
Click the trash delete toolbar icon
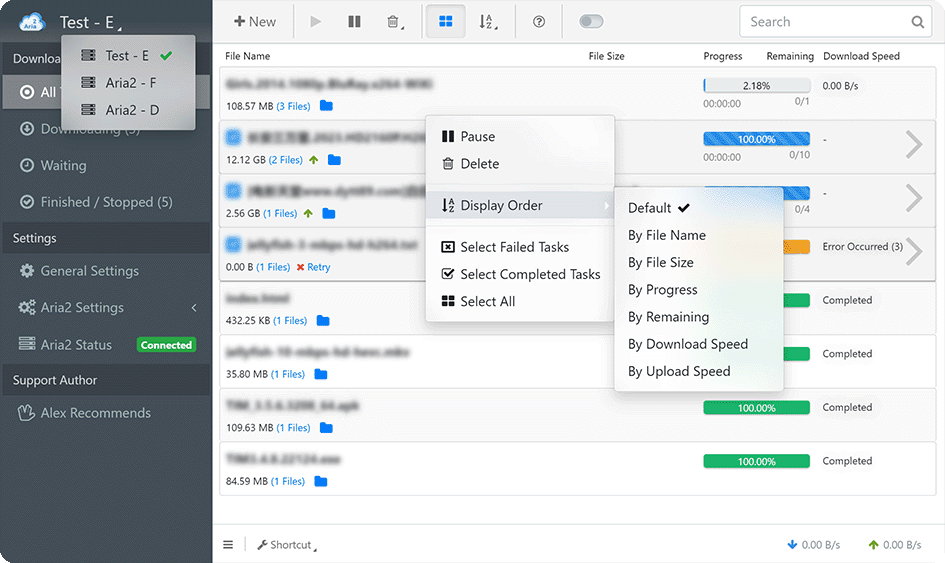393,21
